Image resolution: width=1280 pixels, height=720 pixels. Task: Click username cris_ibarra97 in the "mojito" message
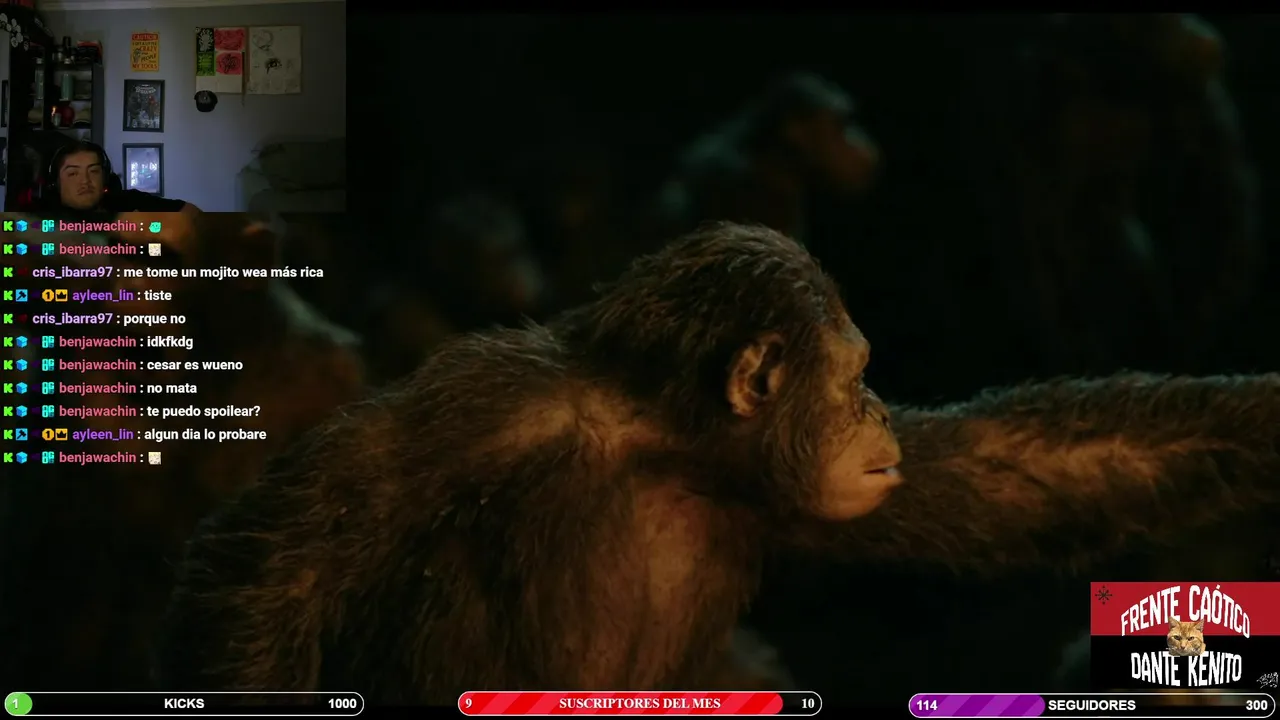72,272
